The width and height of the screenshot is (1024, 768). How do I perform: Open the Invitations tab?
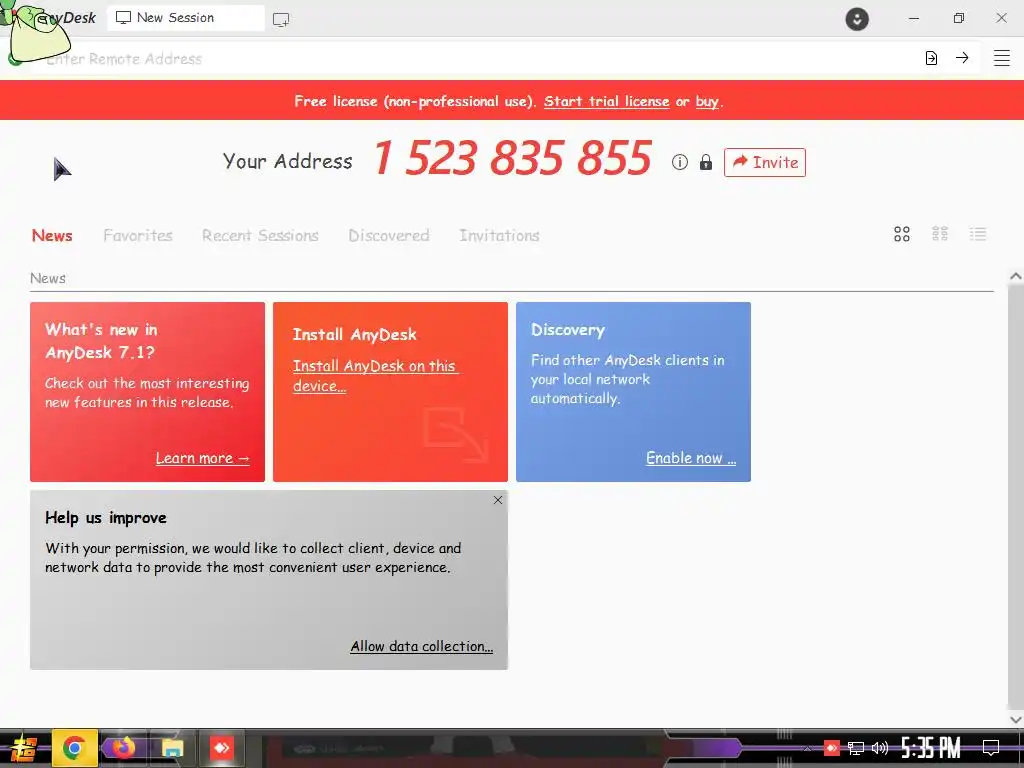tap(499, 236)
